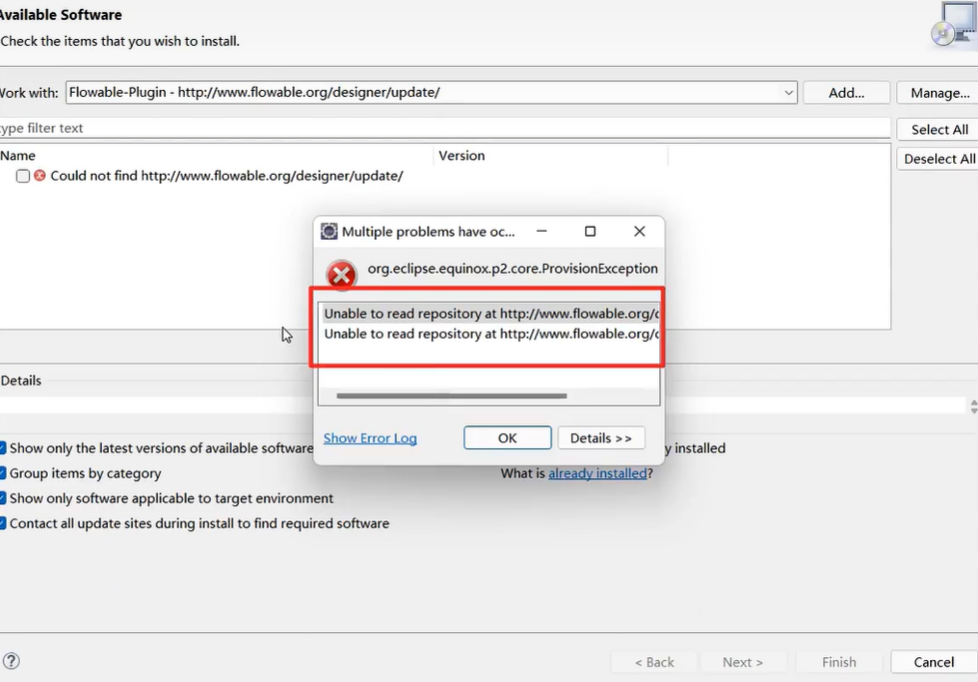The width and height of the screenshot is (978, 682).
Task: Open the Show Error Log link
Action: [370, 438]
